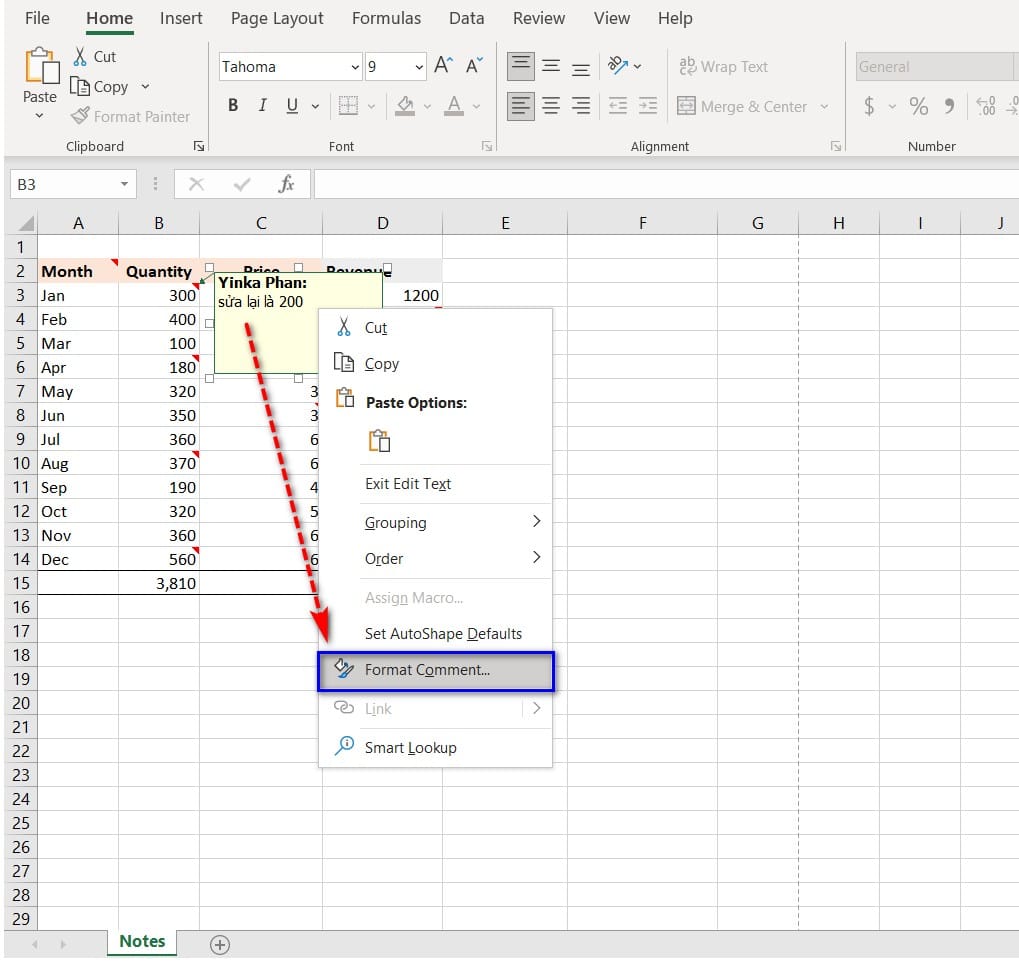The height and width of the screenshot is (962, 1019).
Task: Click the Increase Indent icon
Action: pyautogui.click(x=648, y=106)
